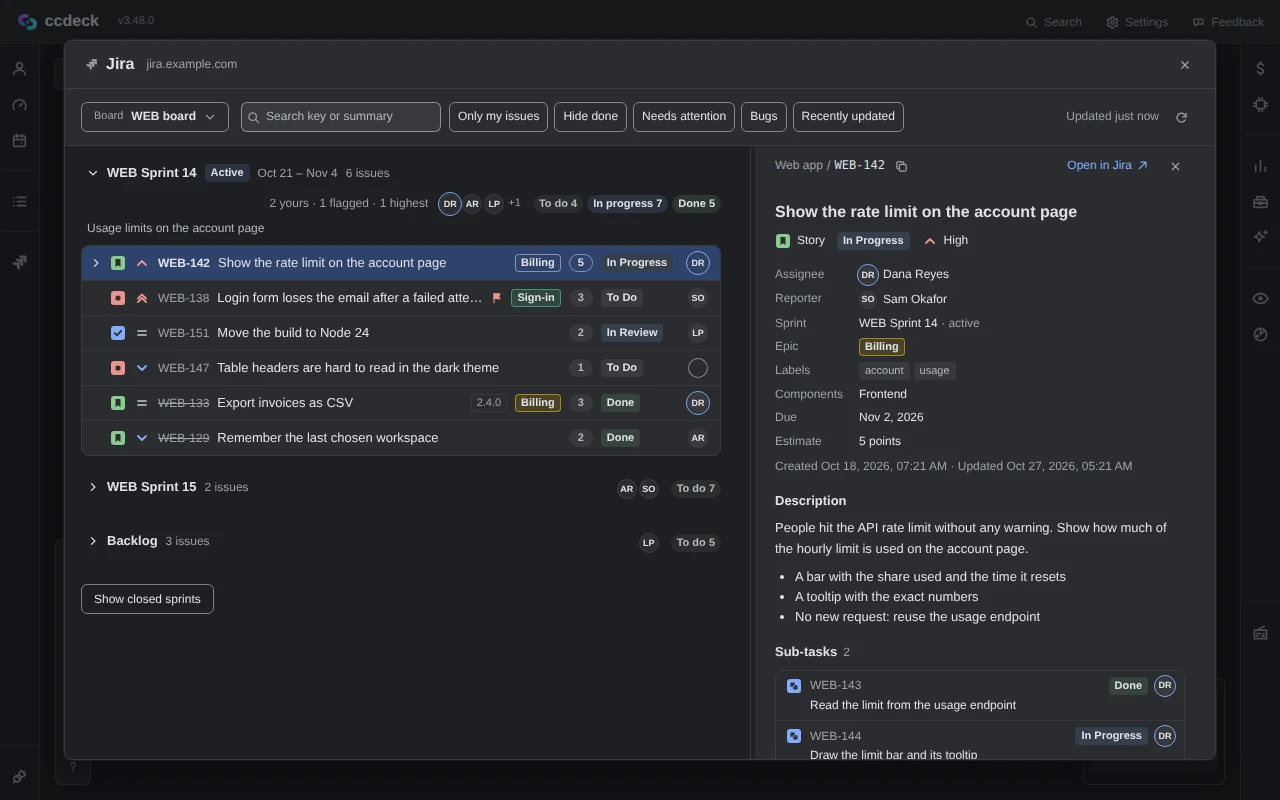Focus the Search key or summary field
Viewport: 1280px width, 800px height.
tap(341, 117)
